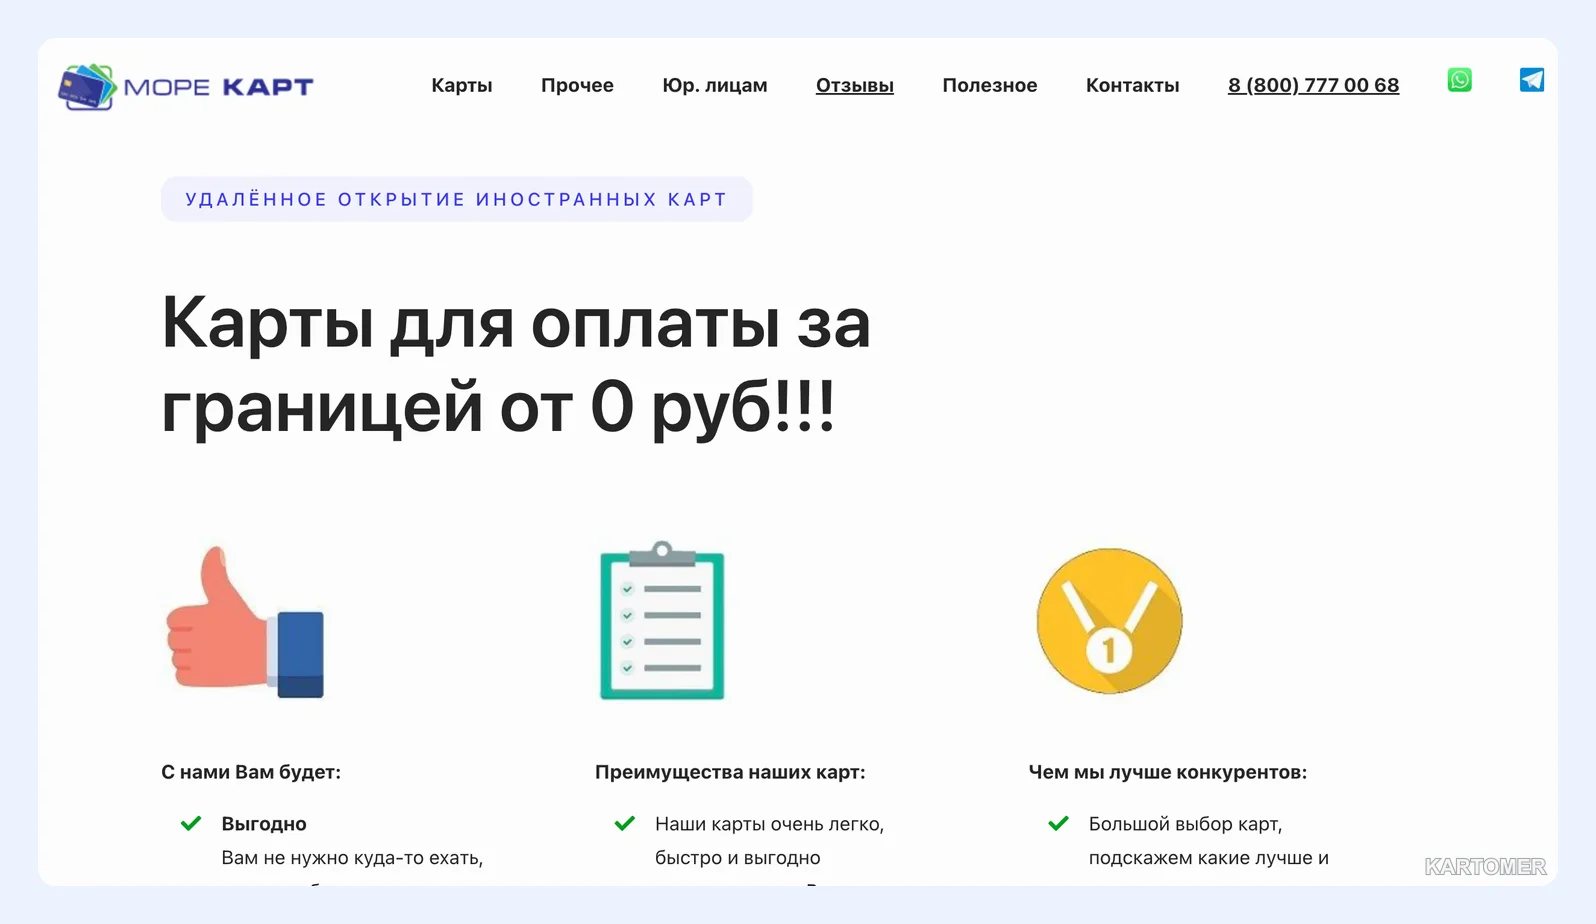
Task: Click text Большой выбор карт, подскажем
Action: point(1209,841)
